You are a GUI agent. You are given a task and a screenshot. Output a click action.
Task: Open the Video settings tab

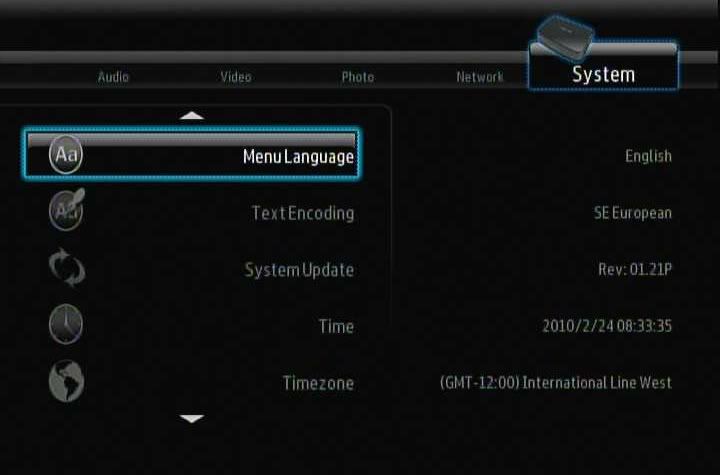[236, 77]
